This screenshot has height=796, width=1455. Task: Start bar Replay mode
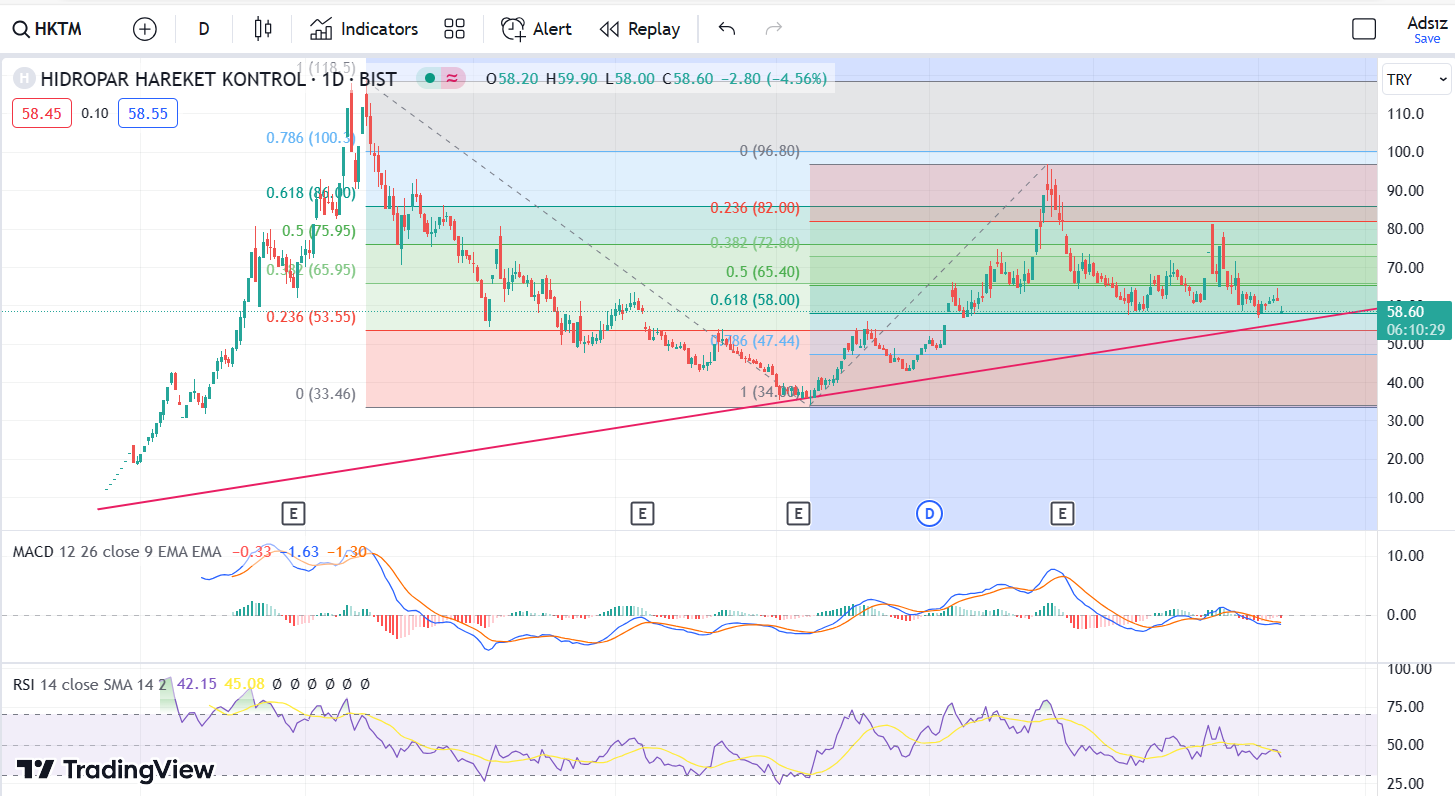(x=640, y=29)
